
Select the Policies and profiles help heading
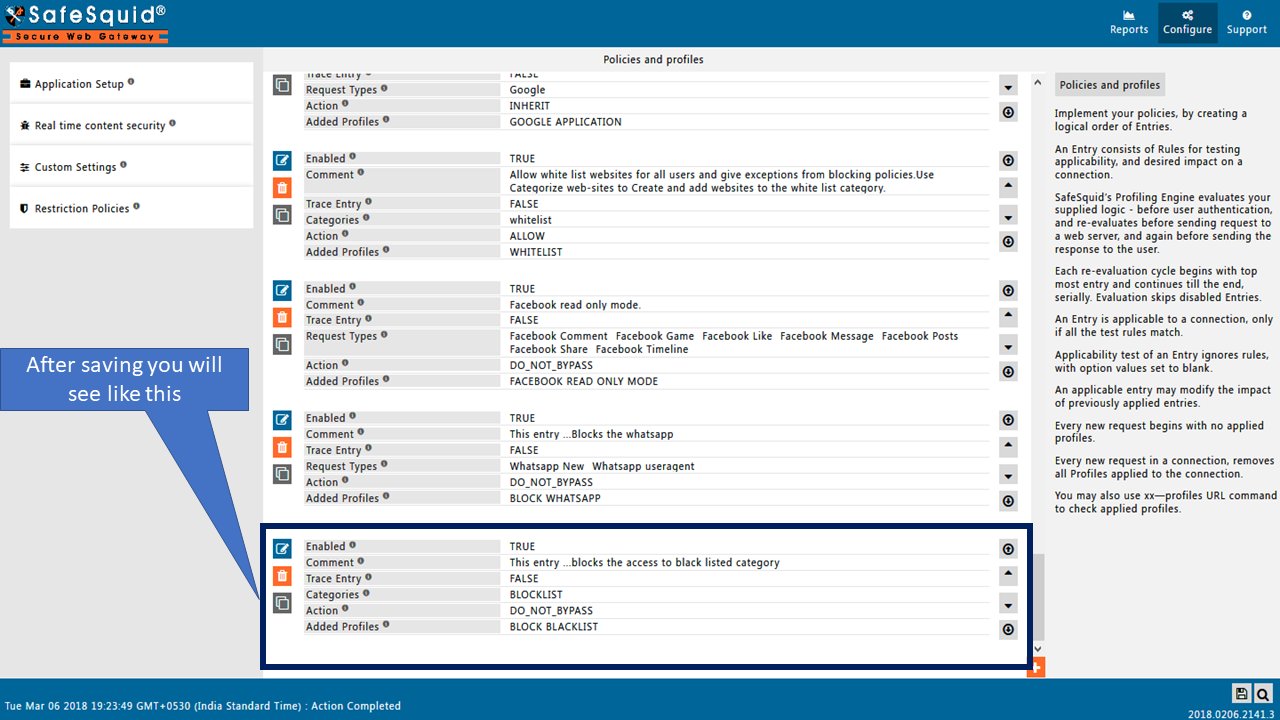pos(1110,85)
